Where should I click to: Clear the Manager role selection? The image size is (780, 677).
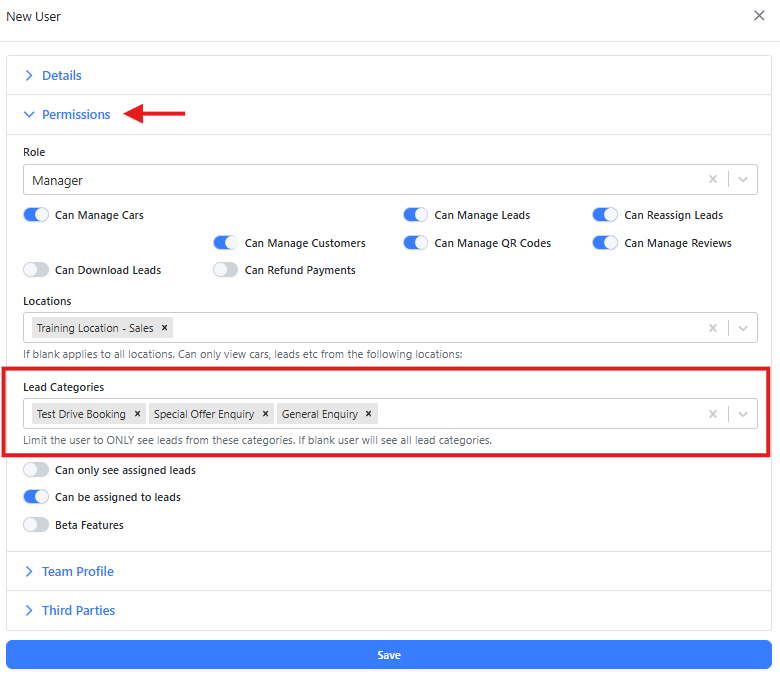[713, 180]
